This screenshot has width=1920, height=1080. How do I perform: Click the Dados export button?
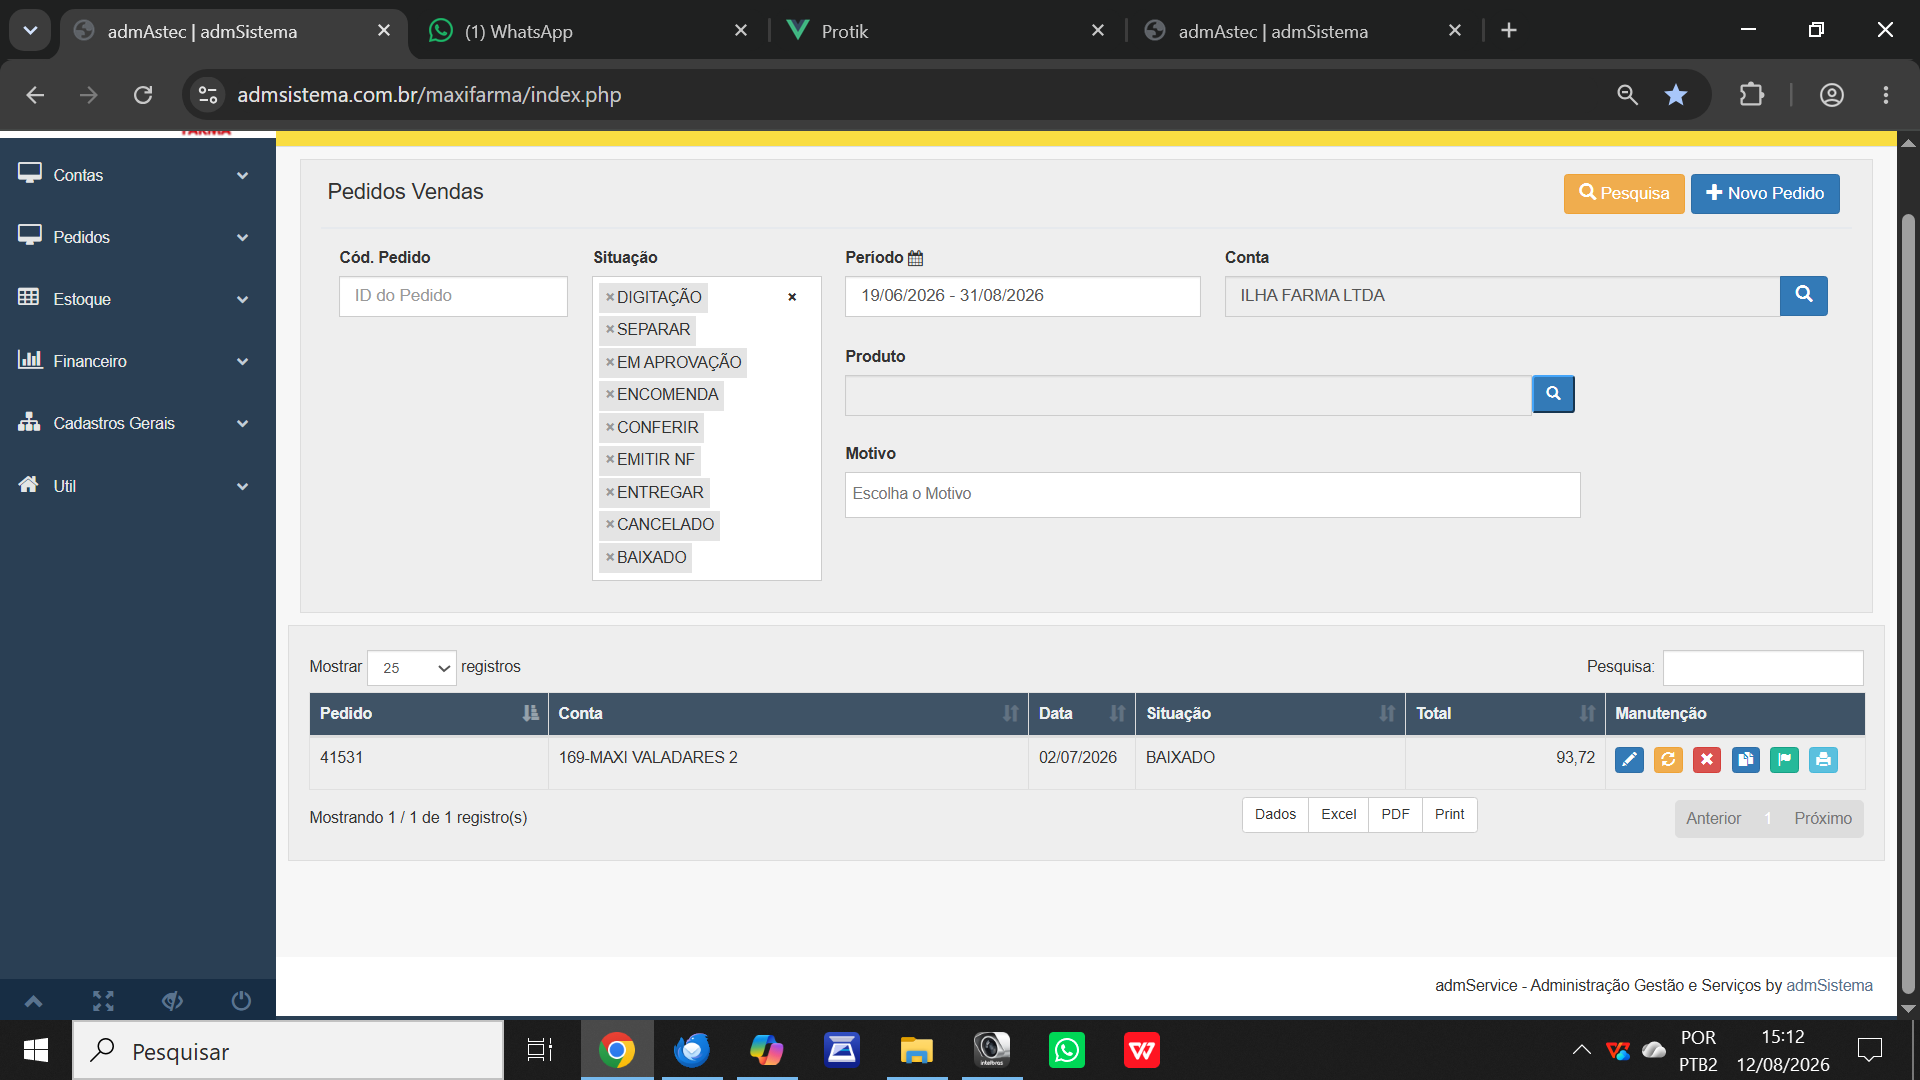click(1275, 815)
